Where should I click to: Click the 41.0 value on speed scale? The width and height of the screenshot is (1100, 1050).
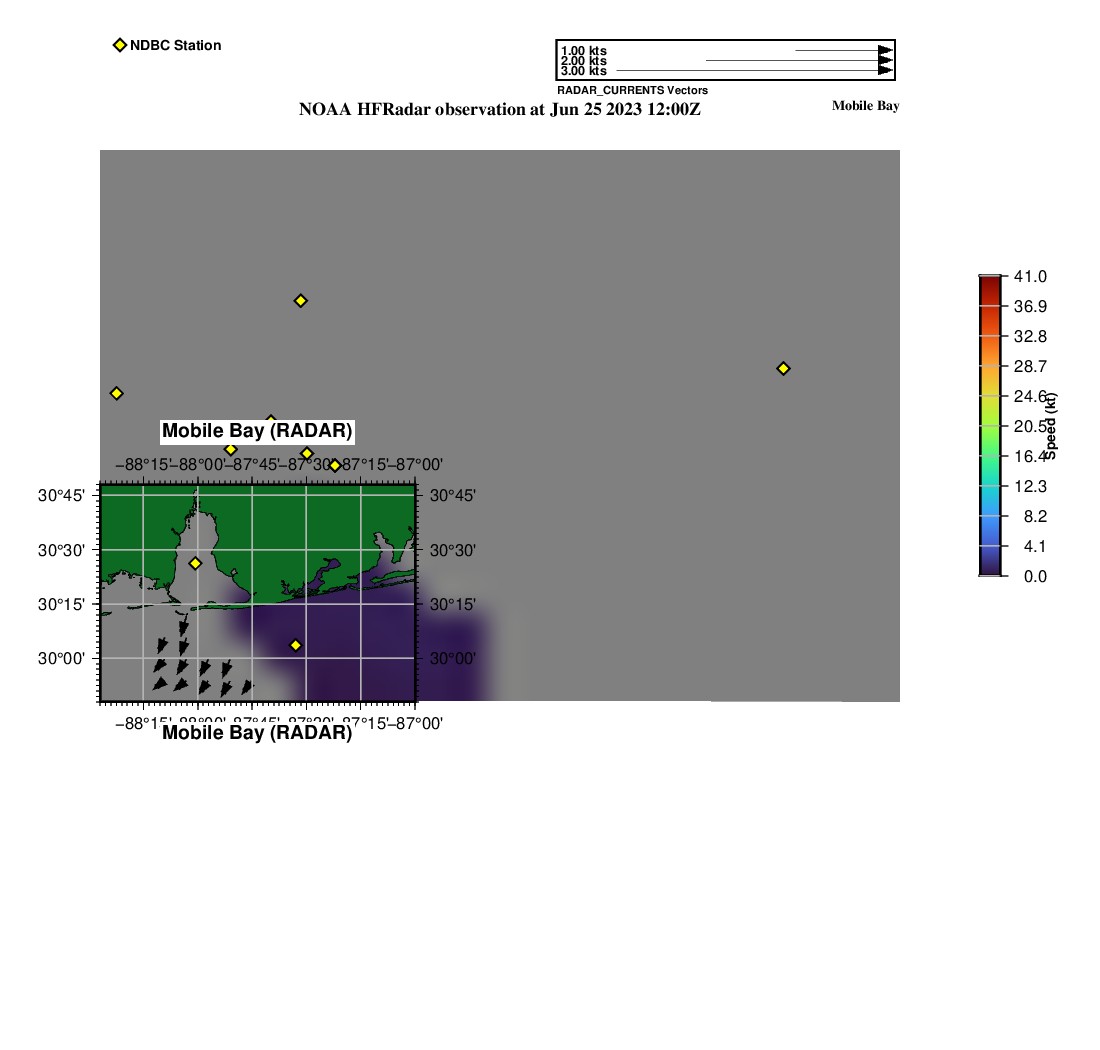coord(1029,277)
